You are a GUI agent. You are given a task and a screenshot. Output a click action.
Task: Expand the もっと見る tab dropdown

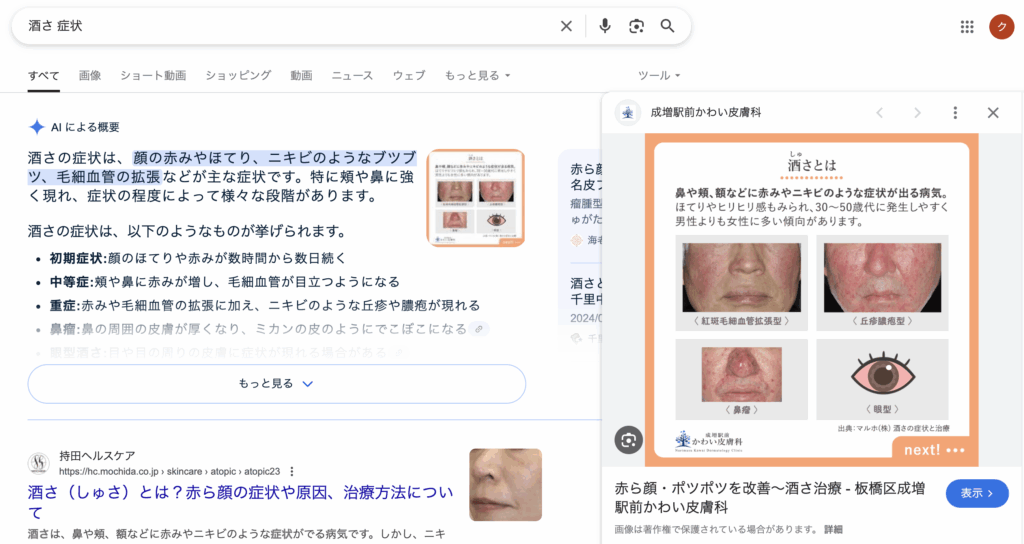pyautogui.click(x=477, y=76)
